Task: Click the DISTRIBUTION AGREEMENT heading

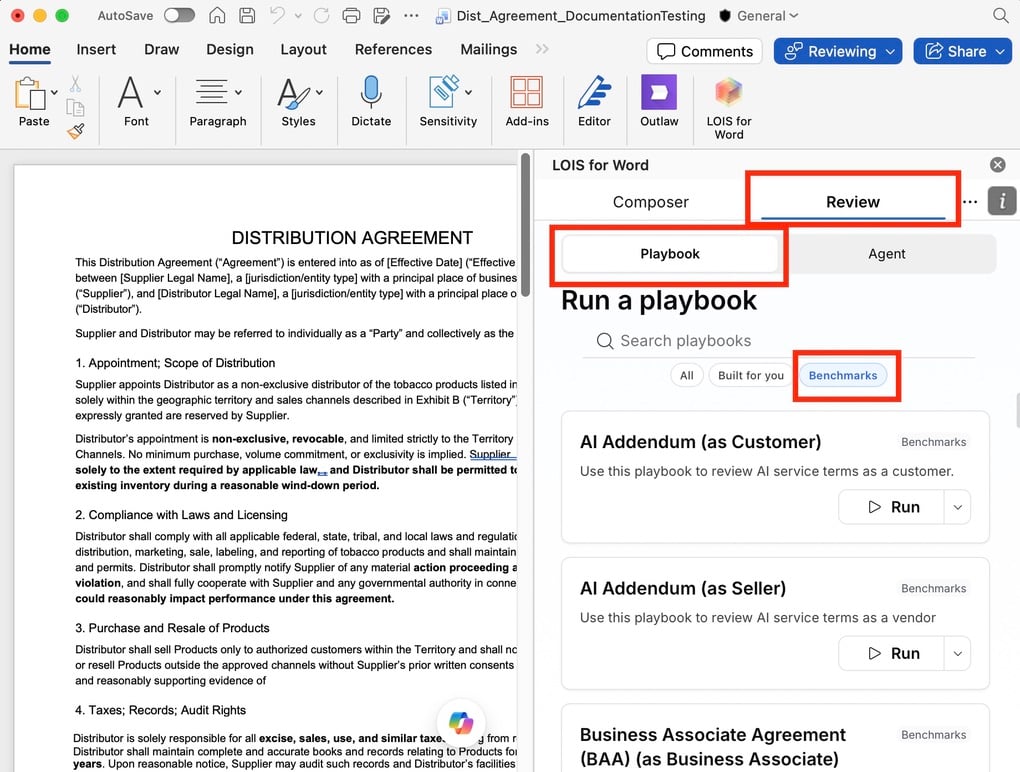Action: pos(352,238)
